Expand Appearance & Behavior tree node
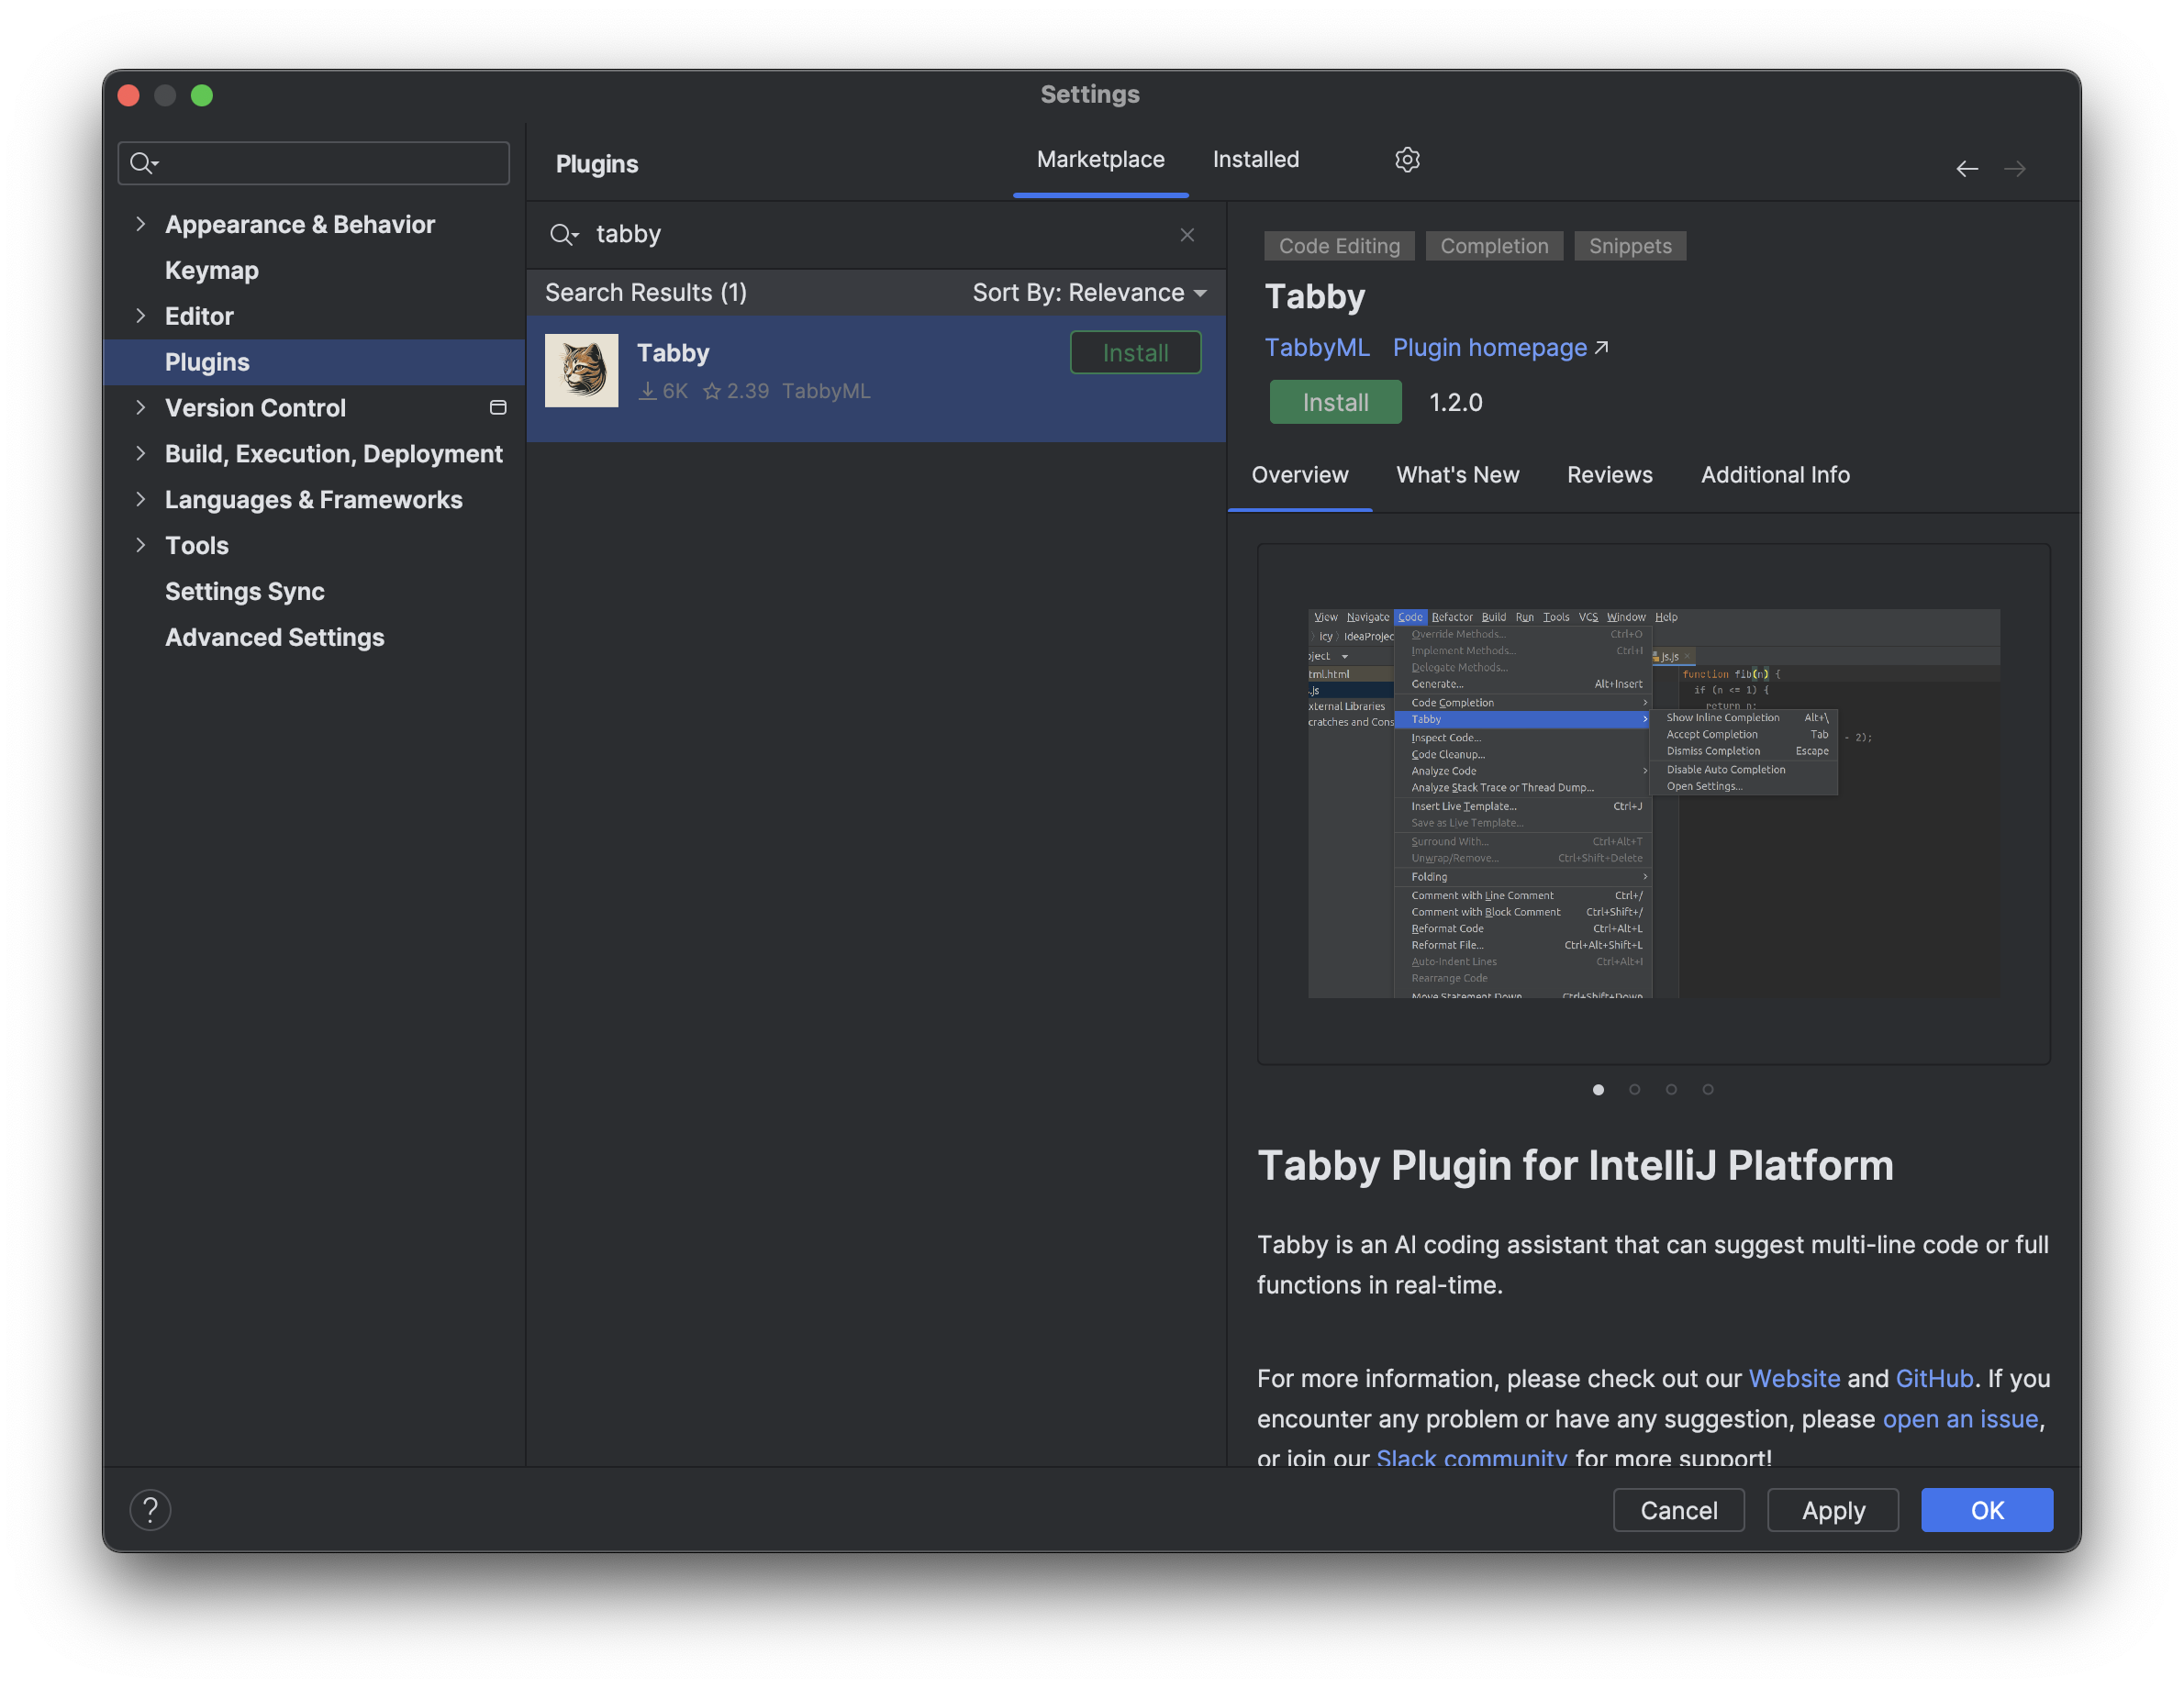This screenshot has height=1688, width=2184. [140, 224]
